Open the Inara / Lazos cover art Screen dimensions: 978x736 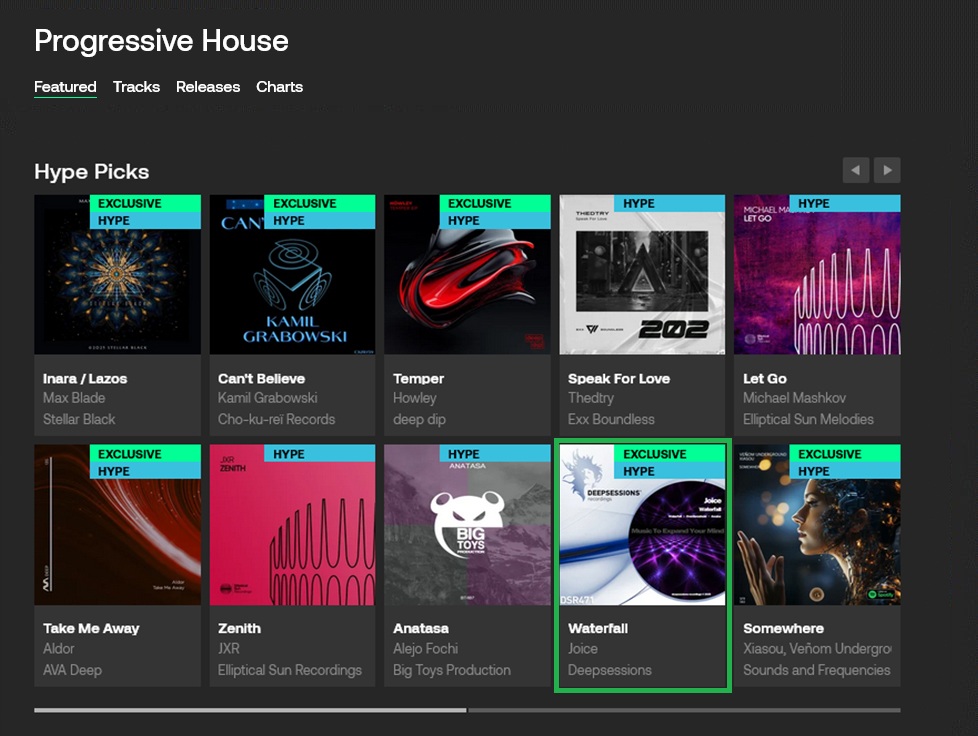coord(117,274)
